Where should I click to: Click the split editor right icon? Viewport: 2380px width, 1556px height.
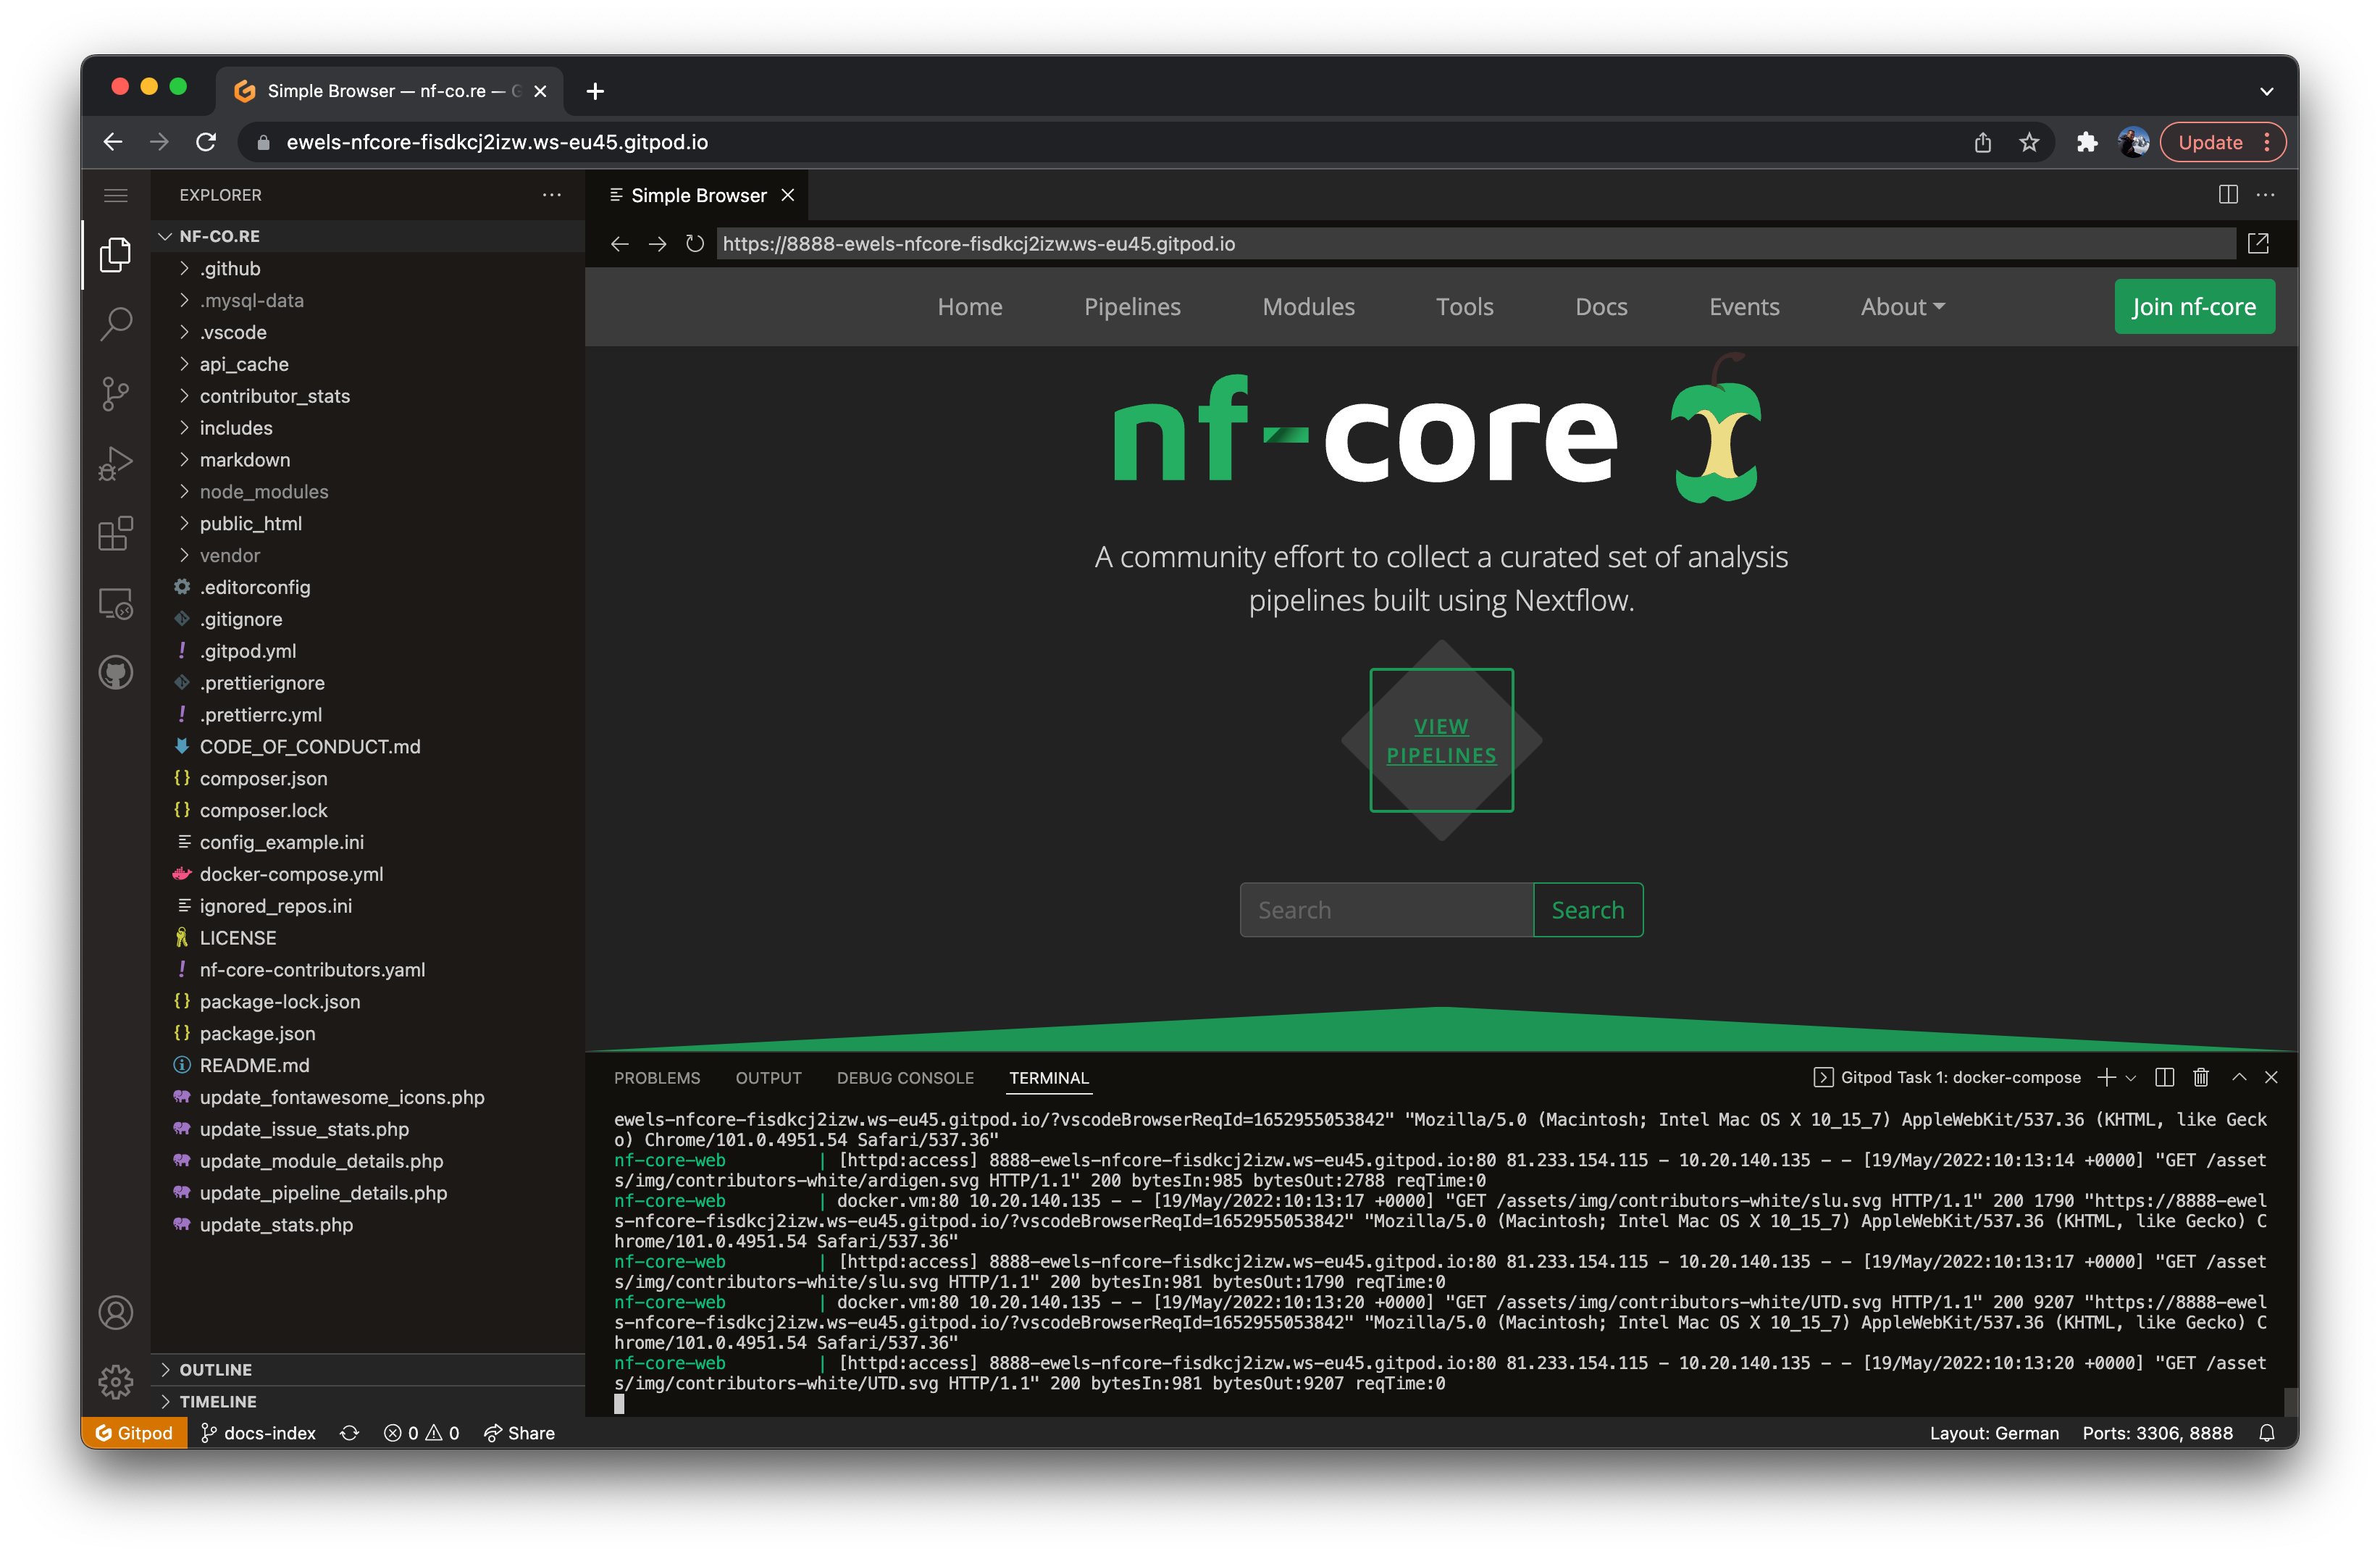2228,195
